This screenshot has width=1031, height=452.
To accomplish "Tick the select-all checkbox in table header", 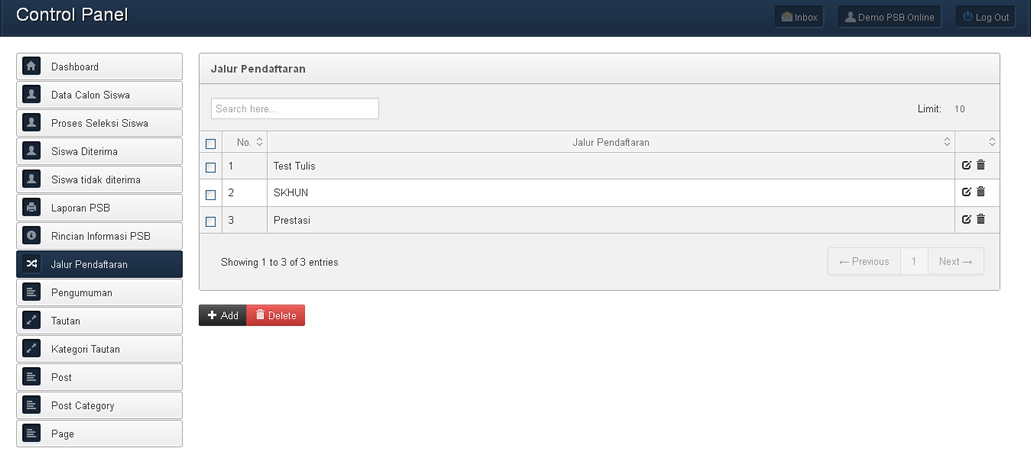I will (x=210, y=143).
